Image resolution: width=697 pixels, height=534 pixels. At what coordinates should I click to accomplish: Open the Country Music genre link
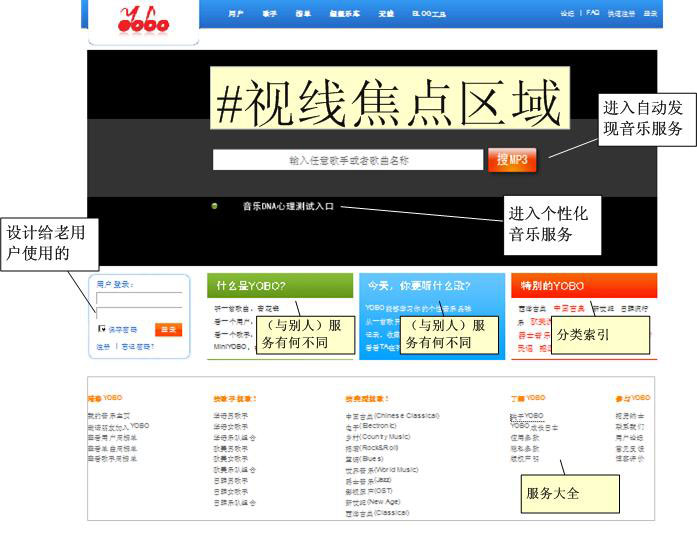[378, 437]
